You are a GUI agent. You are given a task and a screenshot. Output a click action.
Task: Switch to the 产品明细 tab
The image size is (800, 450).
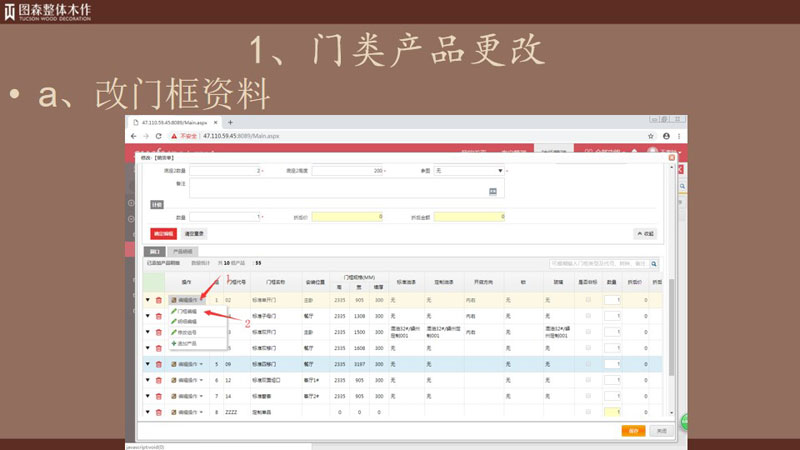181,251
